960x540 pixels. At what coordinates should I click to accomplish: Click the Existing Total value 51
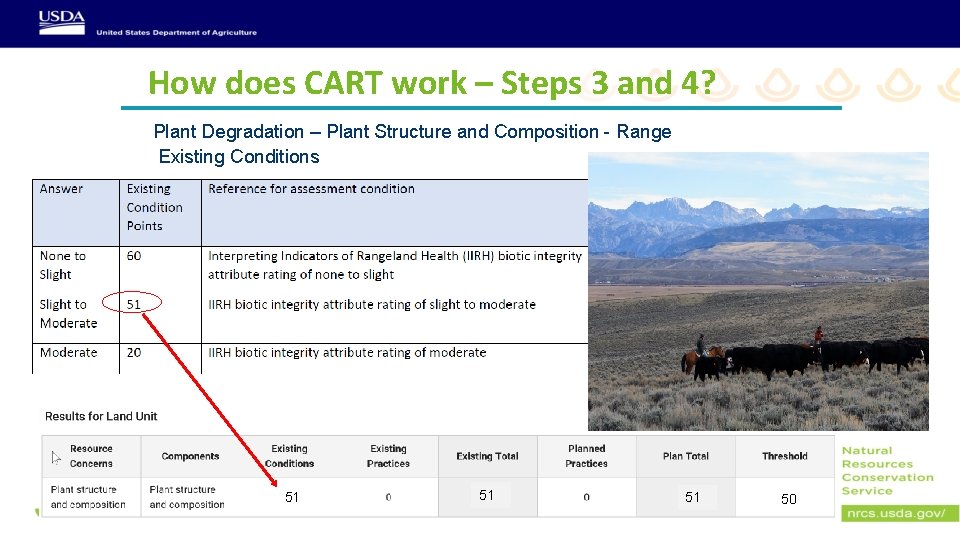[x=487, y=495]
